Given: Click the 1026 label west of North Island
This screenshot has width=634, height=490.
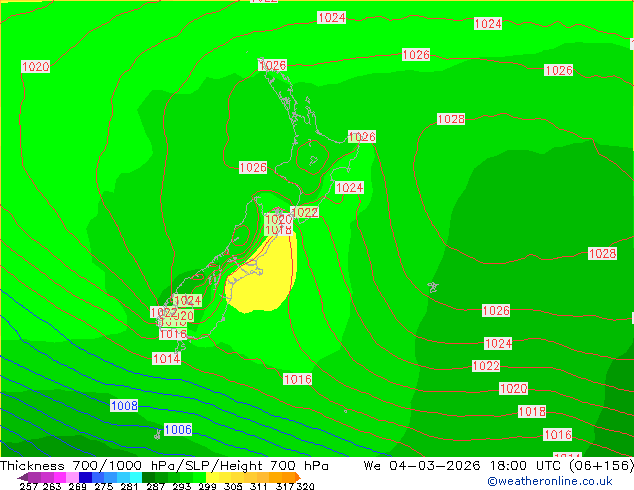Looking at the screenshot, I should click(x=253, y=167).
